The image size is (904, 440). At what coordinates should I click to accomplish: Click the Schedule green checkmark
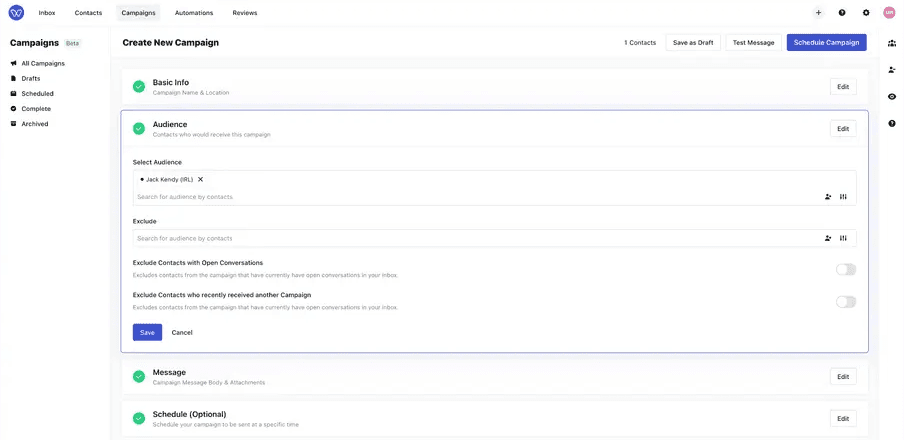point(139,418)
